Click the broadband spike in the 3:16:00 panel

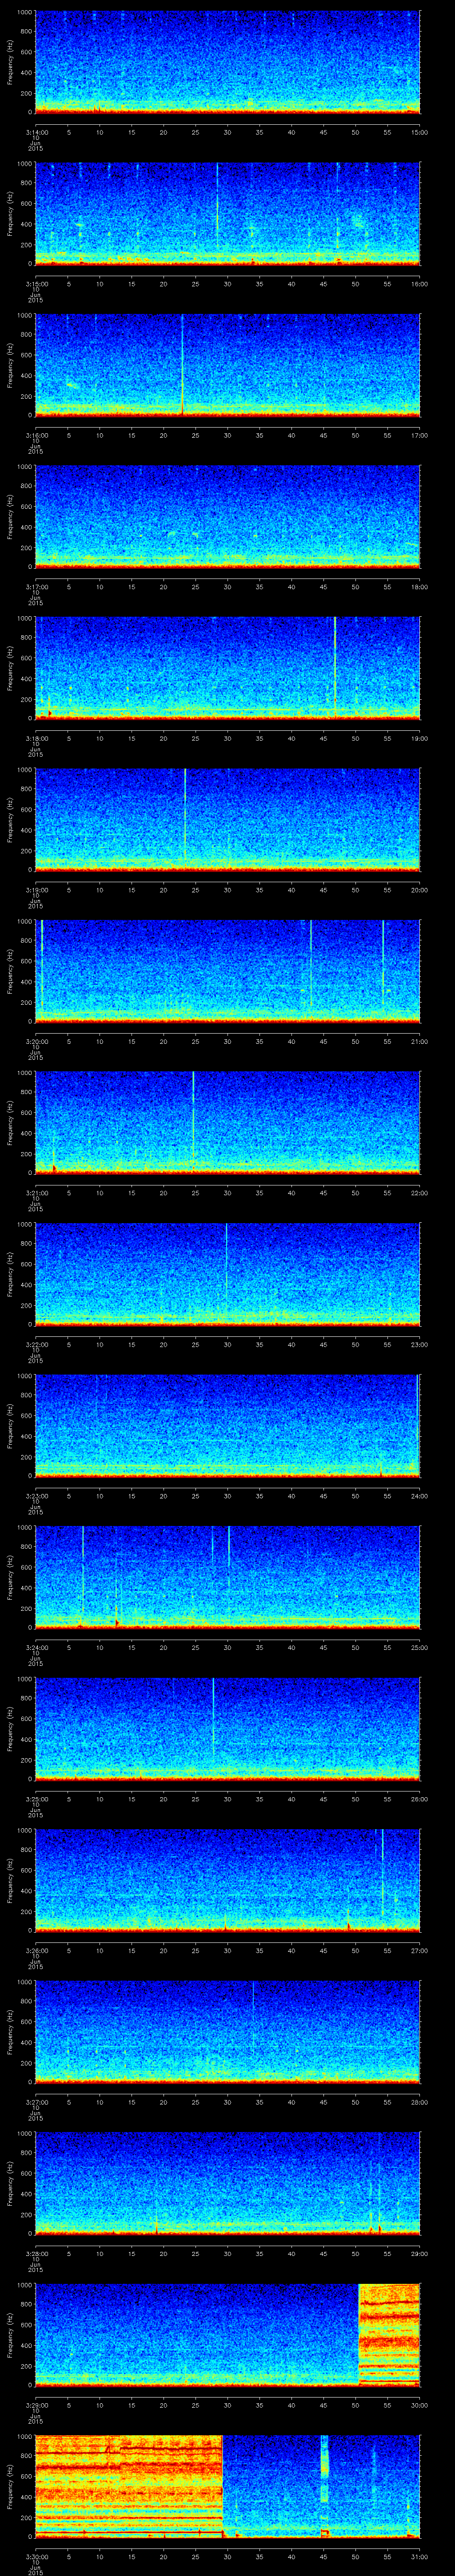pos(182,365)
